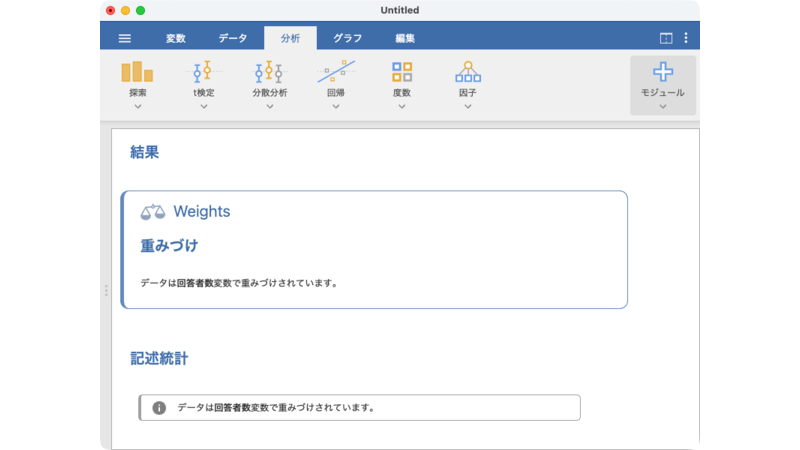Viewport: 800px width, 450px height.
Task: Expand the arrow below 度数
Action: 401,106
